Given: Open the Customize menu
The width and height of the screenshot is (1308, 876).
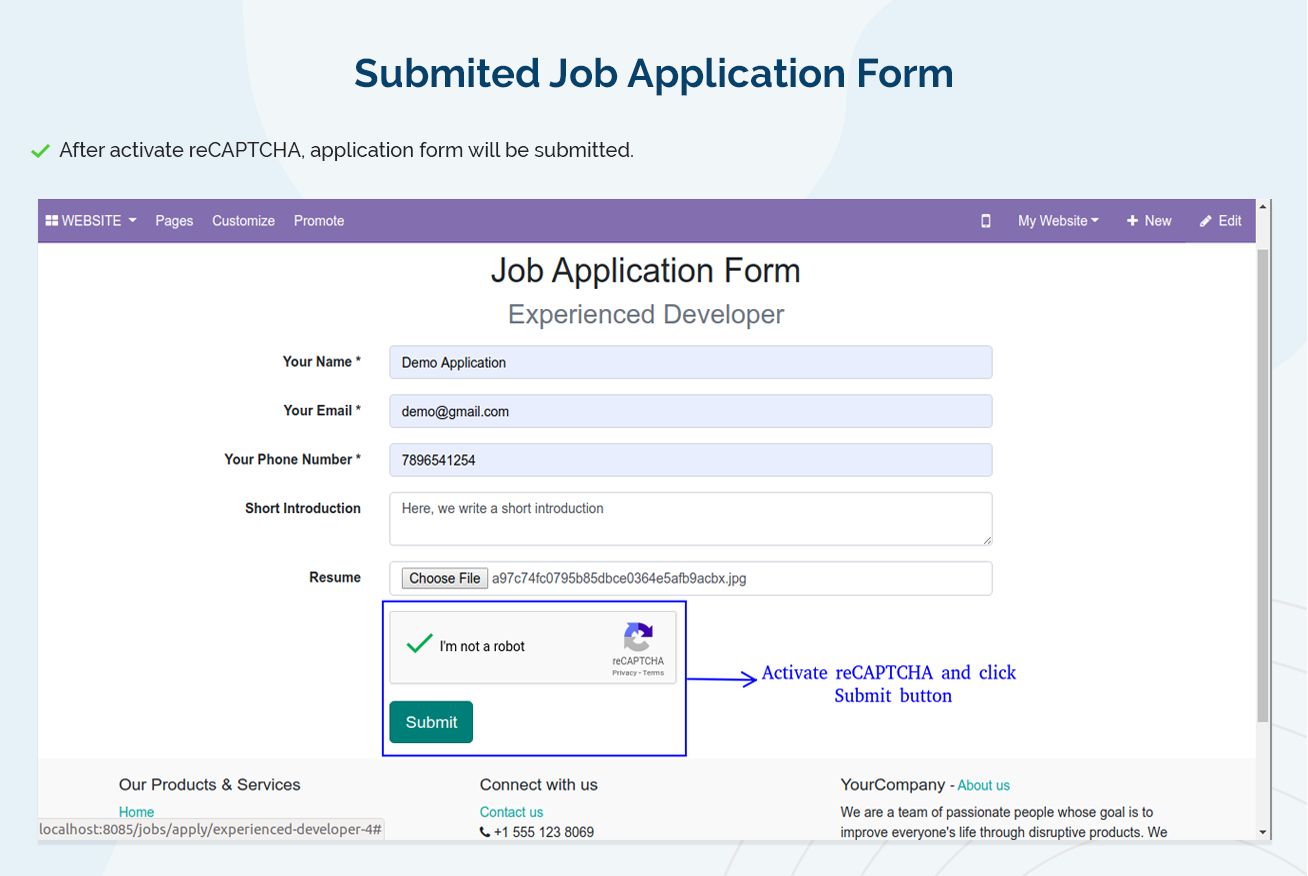Looking at the screenshot, I should pyautogui.click(x=243, y=221).
